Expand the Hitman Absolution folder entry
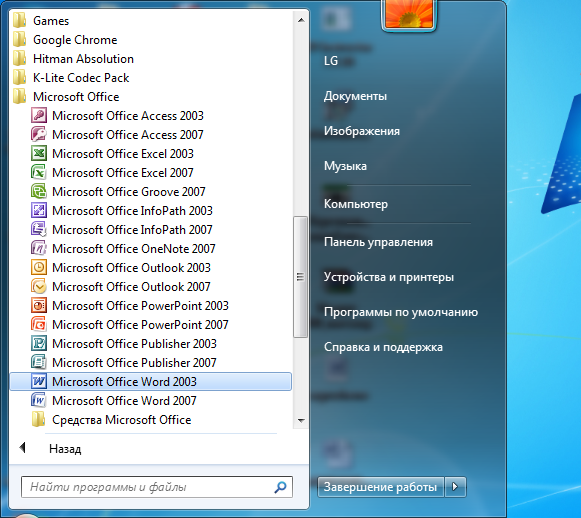This screenshot has height=518, width=581. pos(83,59)
